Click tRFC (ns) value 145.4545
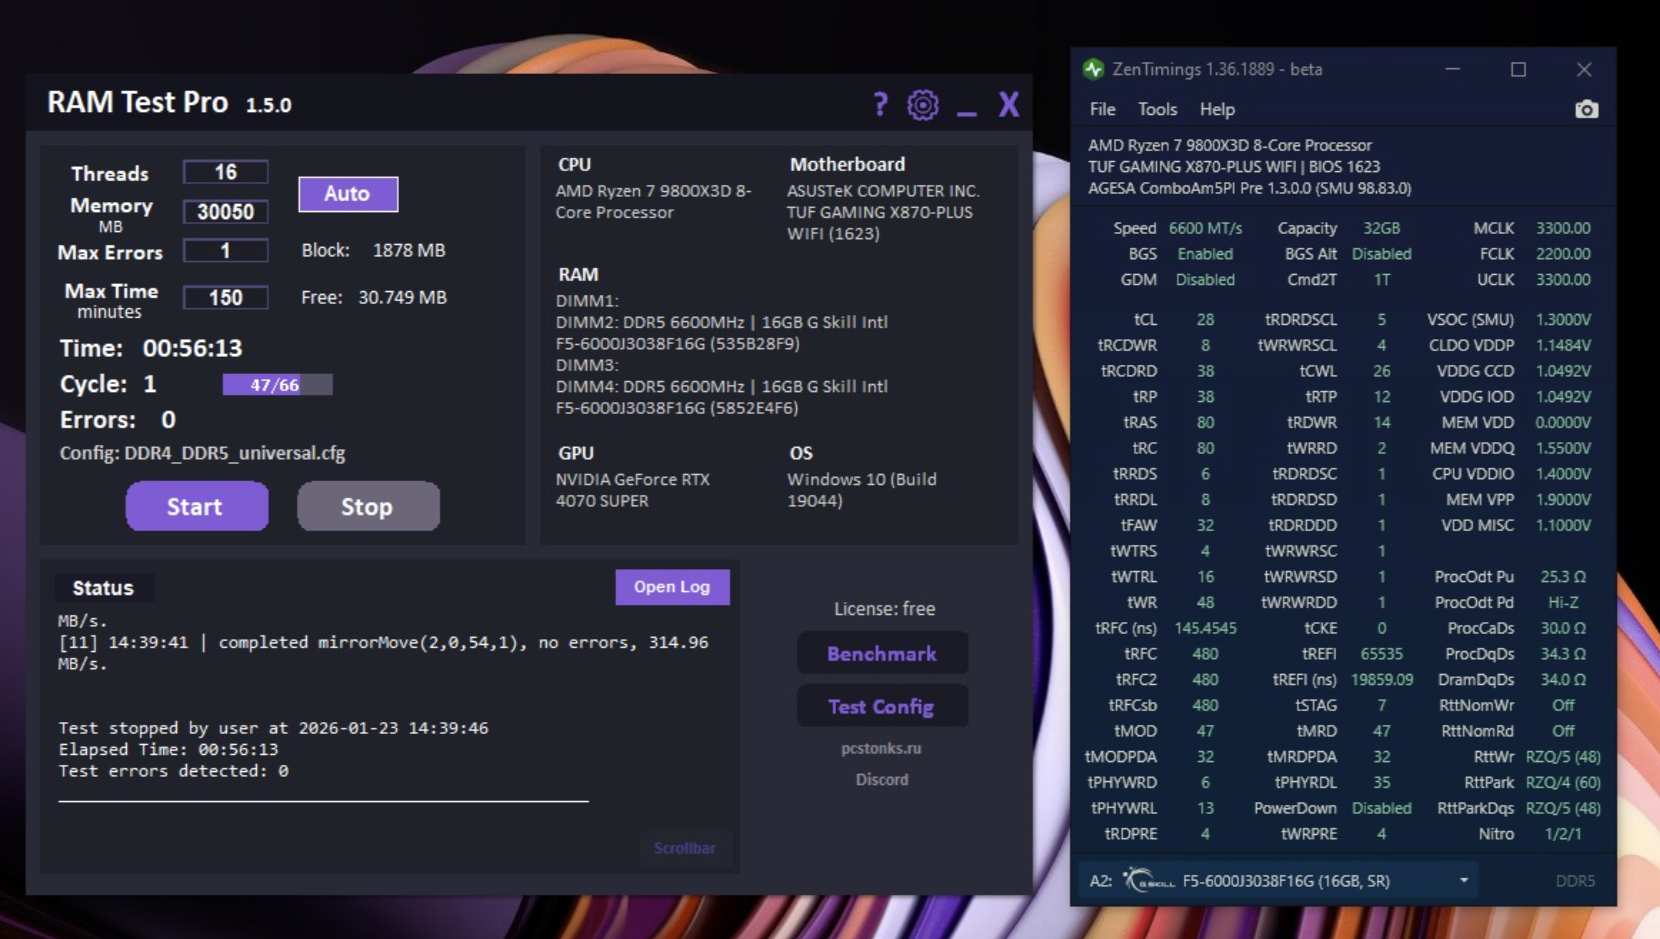1660x939 pixels. click(1205, 628)
